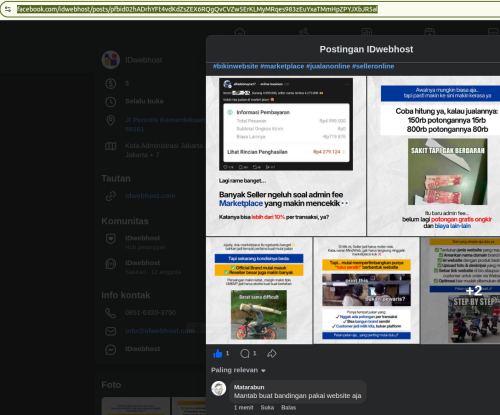Viewport: 500px width, 415px height.
Task: Click the IDwebhost page logo avatar
Action: click(111, 60)
